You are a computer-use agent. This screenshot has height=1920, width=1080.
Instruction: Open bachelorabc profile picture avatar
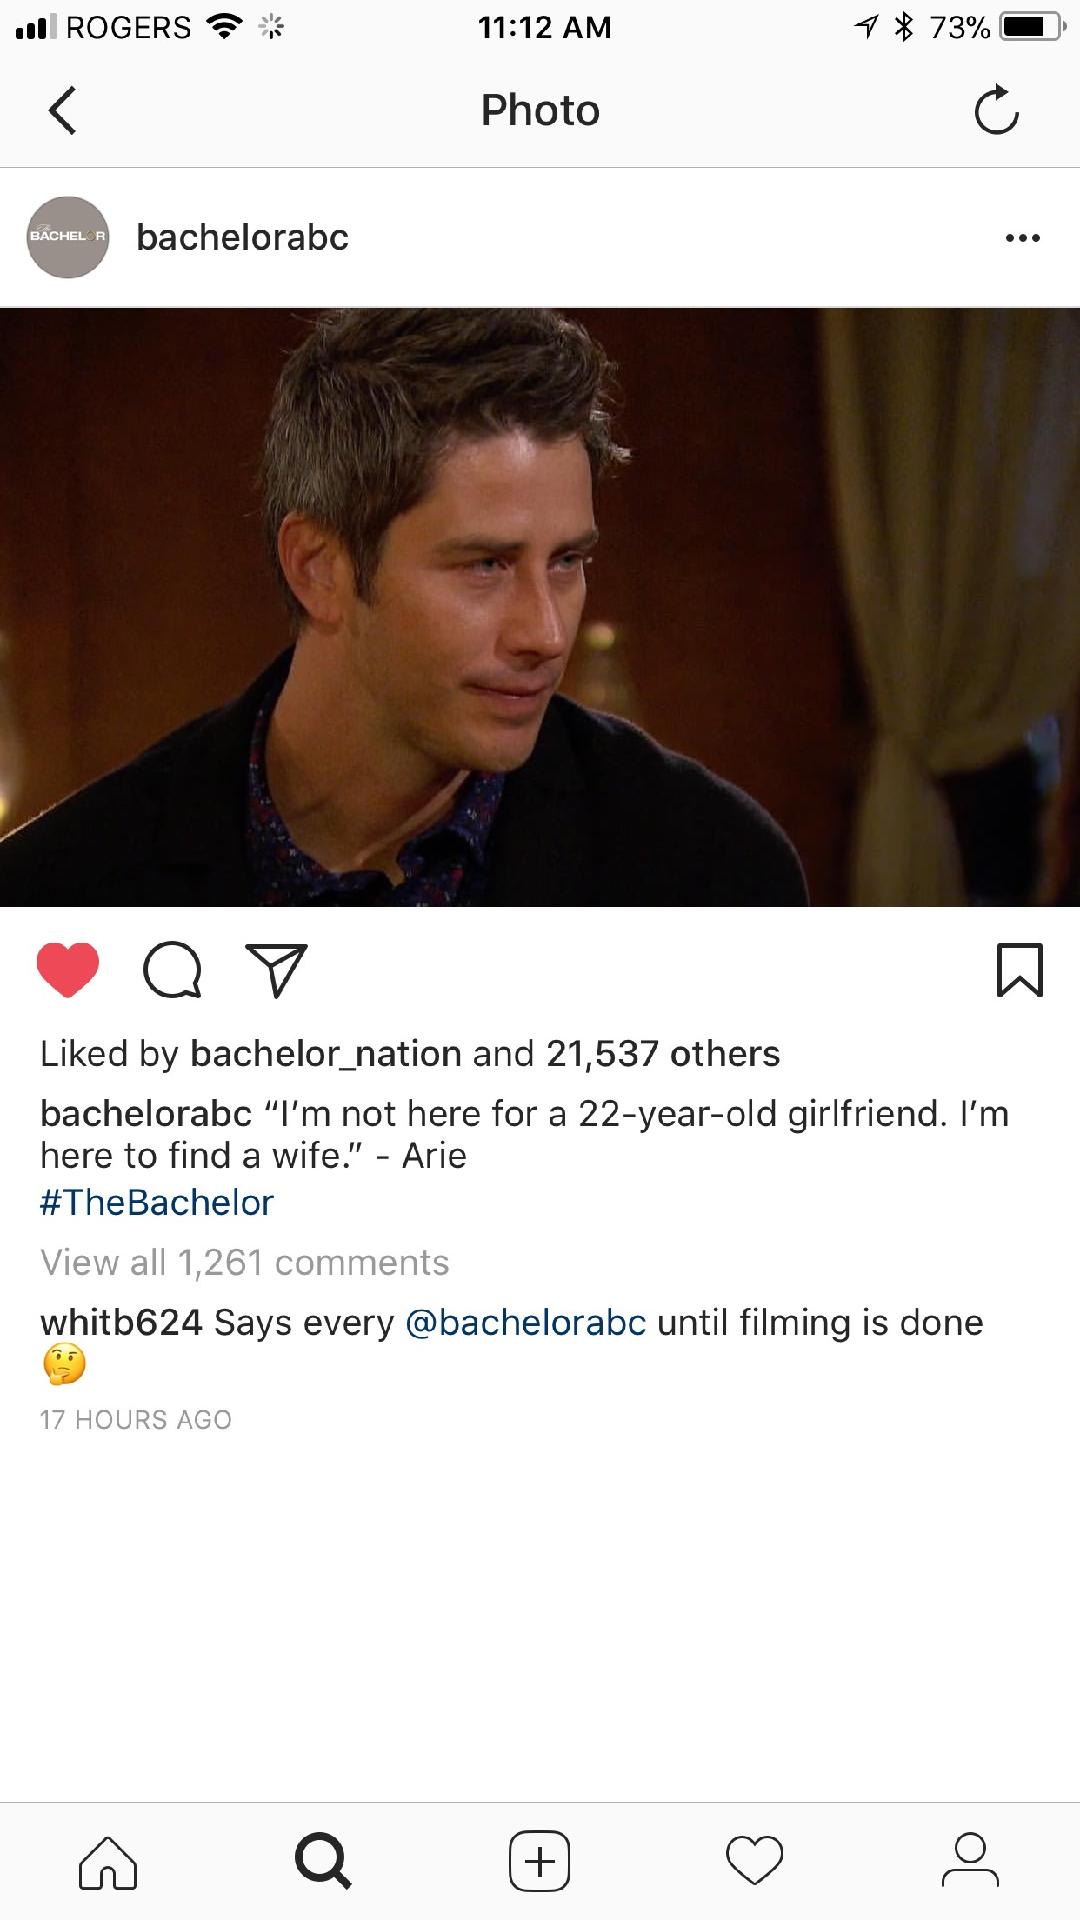tap(68, 237)
